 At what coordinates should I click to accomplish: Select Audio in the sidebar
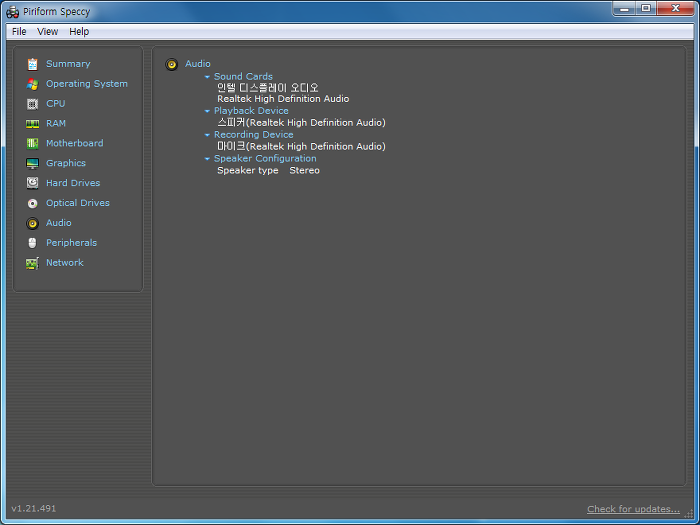(x=58, y=223)
